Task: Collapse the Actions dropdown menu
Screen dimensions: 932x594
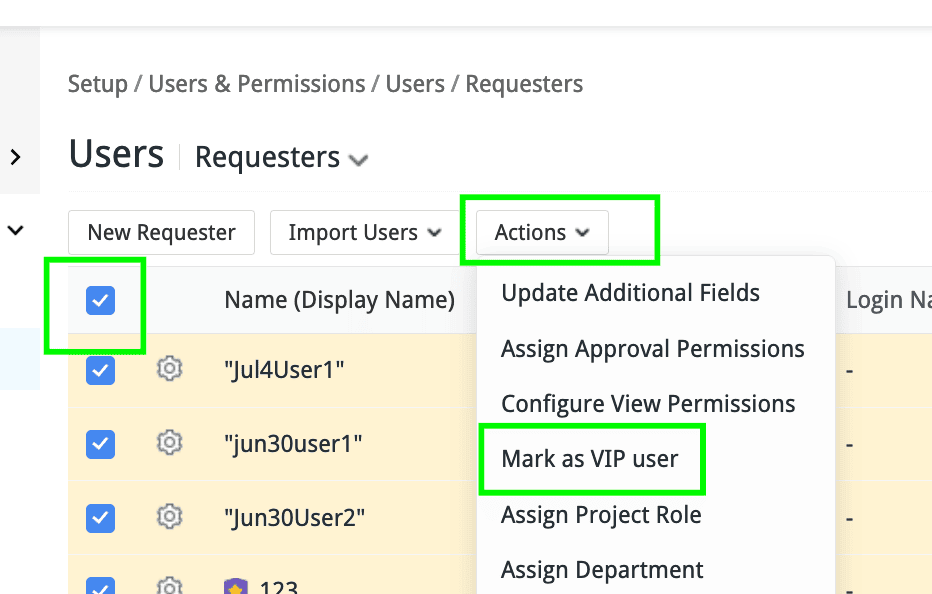Action: click(542, 232)
